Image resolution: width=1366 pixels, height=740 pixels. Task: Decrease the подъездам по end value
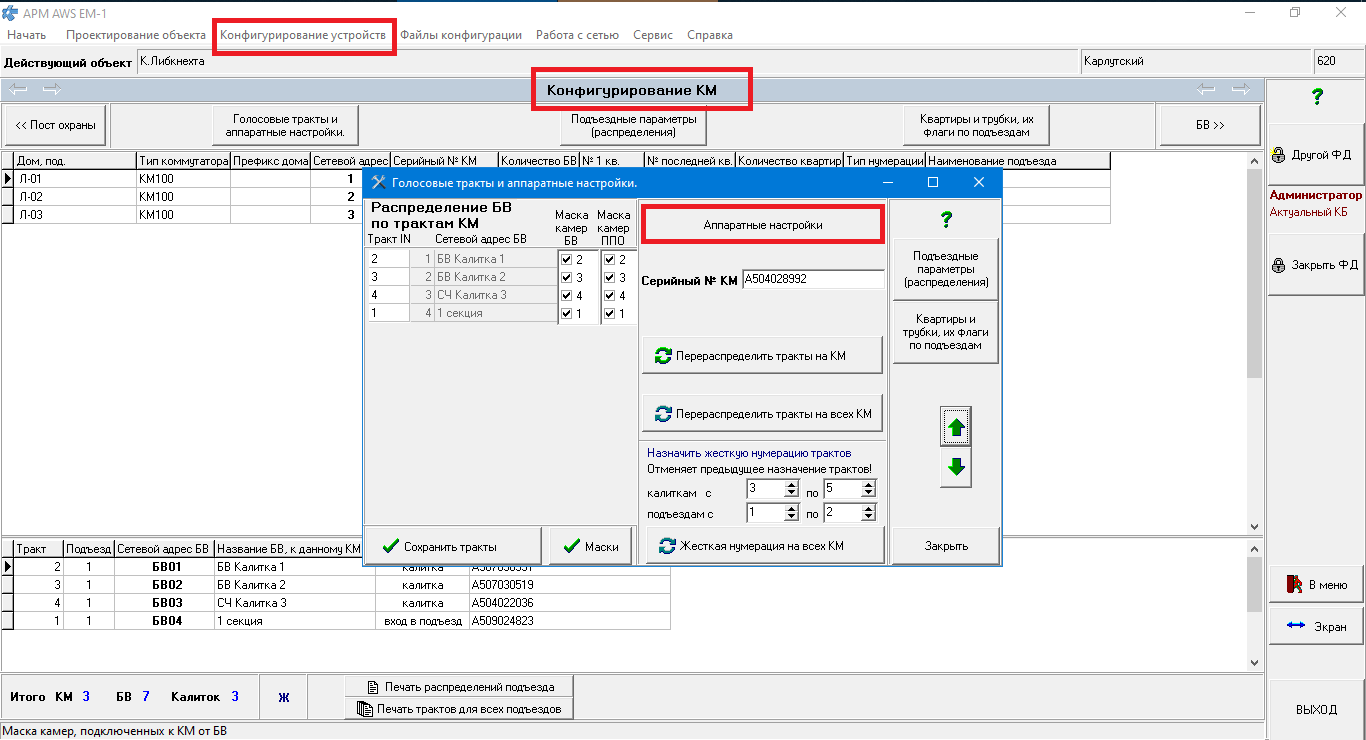click(868, 517)
